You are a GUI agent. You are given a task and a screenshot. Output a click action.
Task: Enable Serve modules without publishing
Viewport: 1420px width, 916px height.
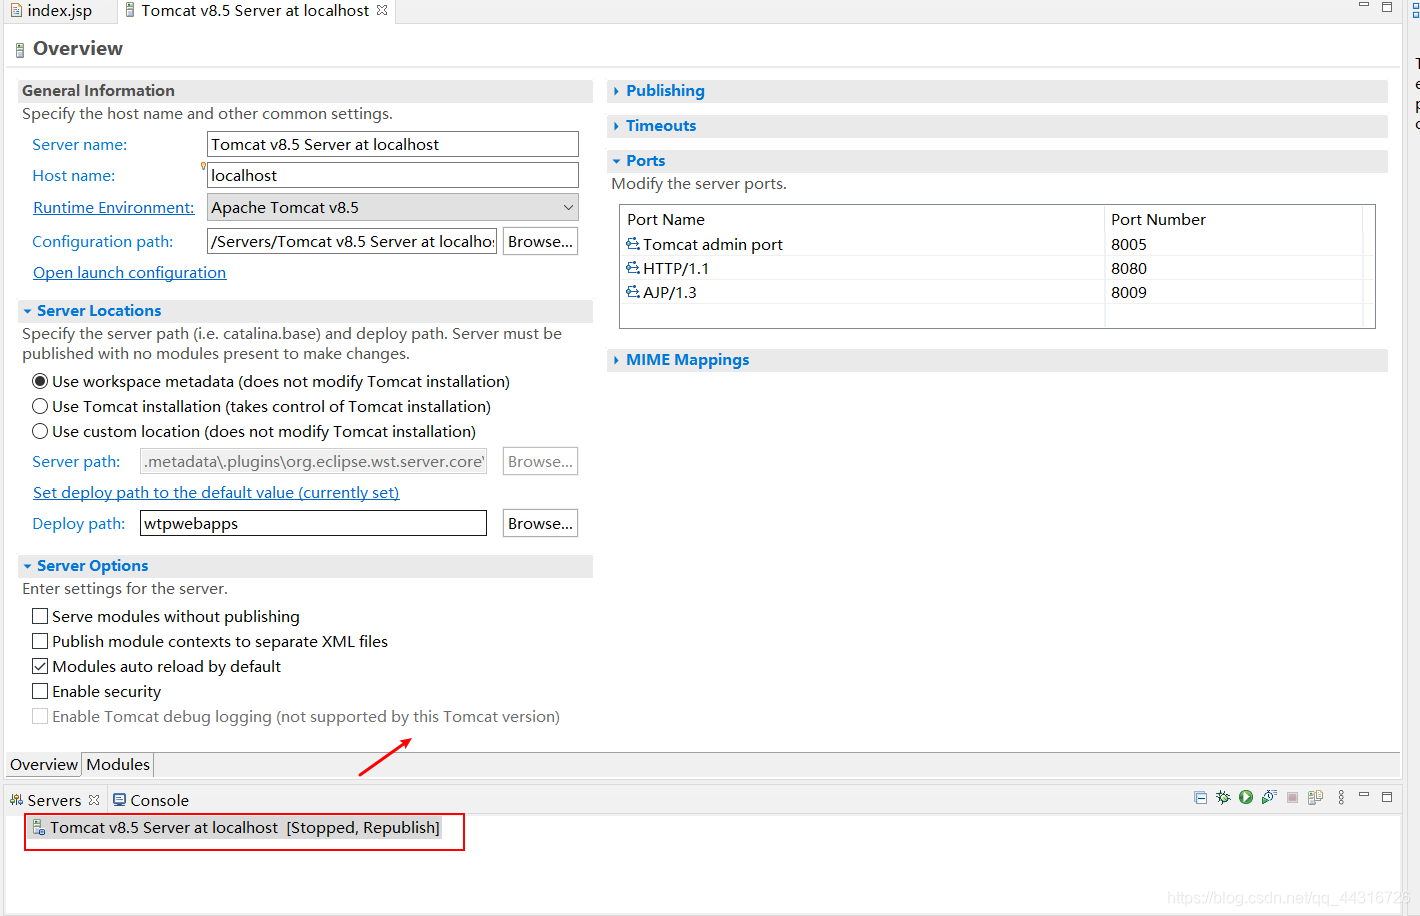[40, 616]
